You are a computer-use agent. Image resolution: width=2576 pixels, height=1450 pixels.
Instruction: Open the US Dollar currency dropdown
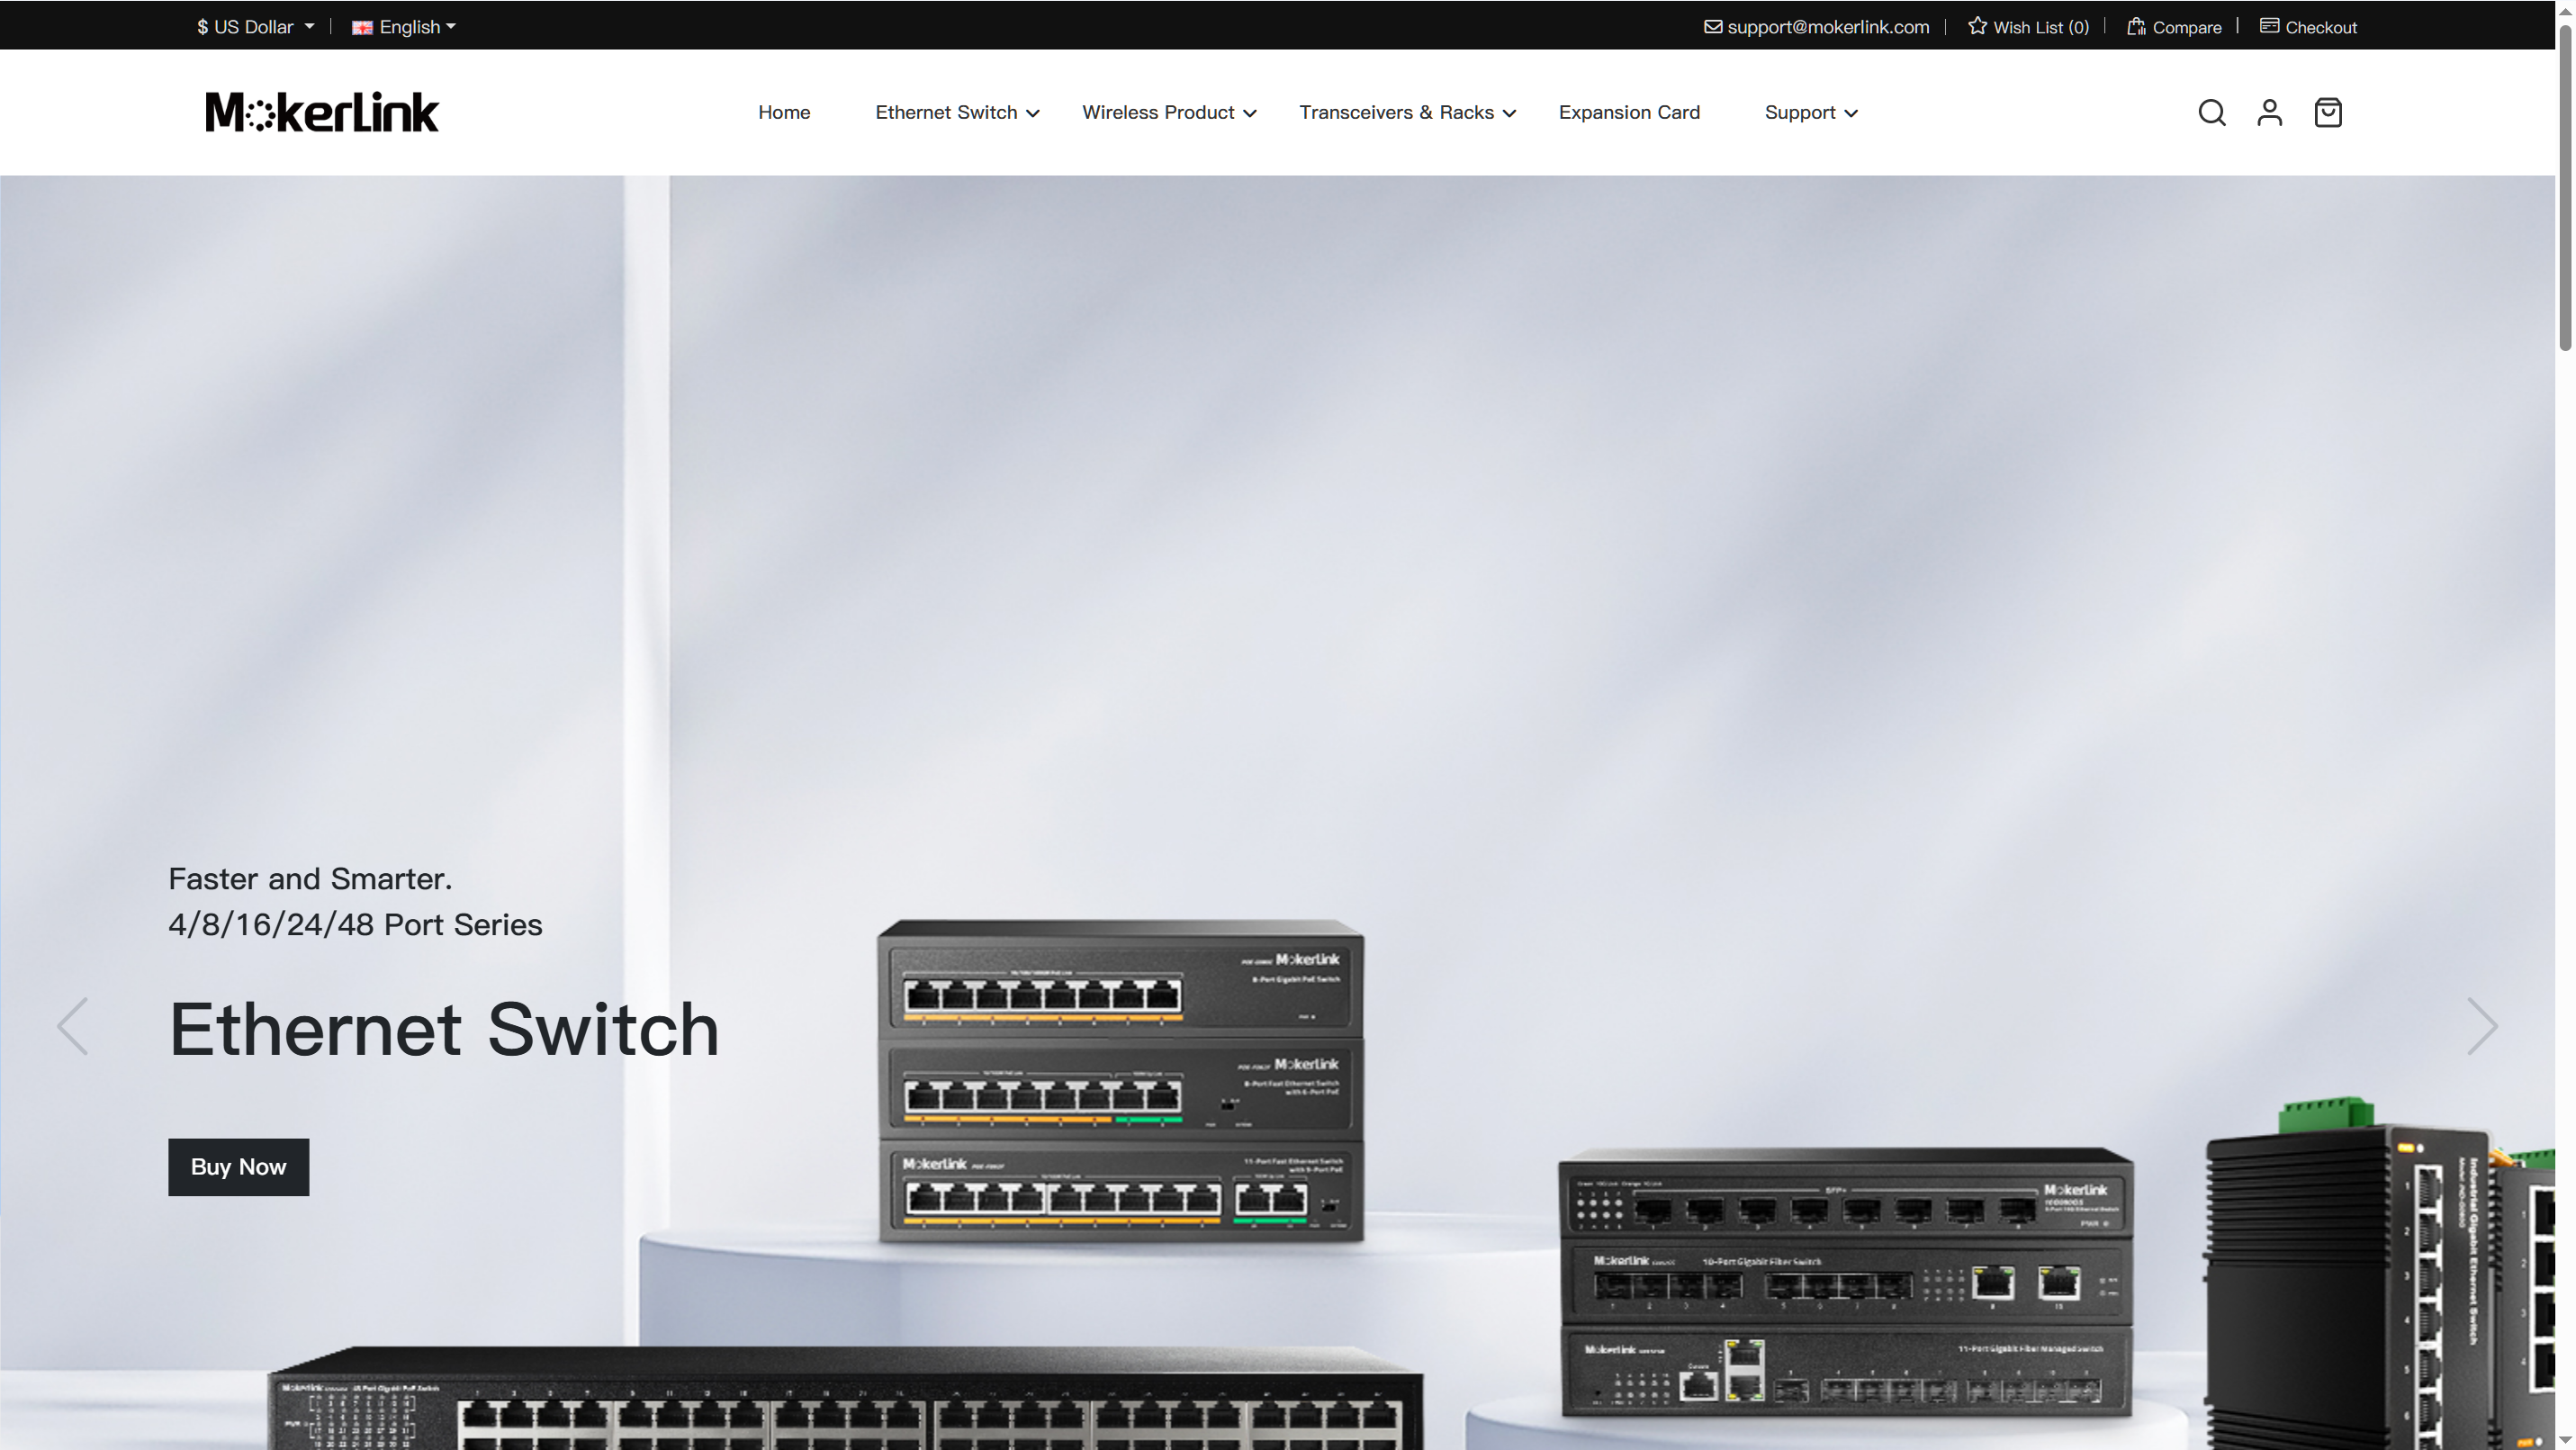[256, 27]
